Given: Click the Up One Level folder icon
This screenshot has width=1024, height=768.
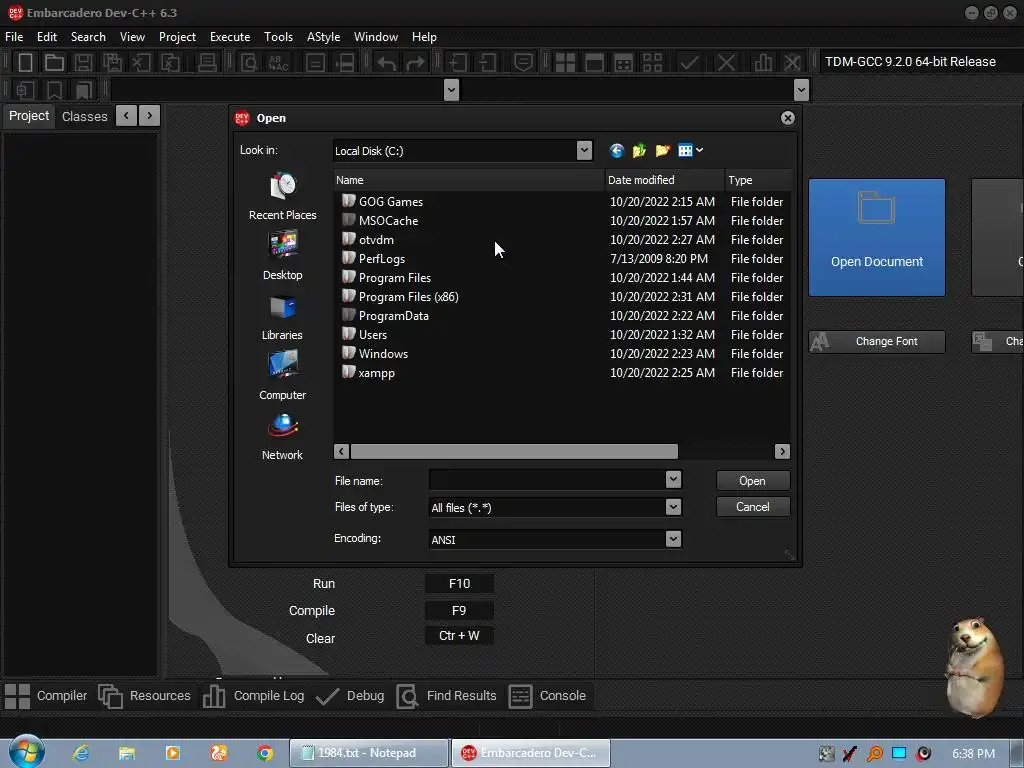Looking at the screenshot, I should tap(639, 151).
